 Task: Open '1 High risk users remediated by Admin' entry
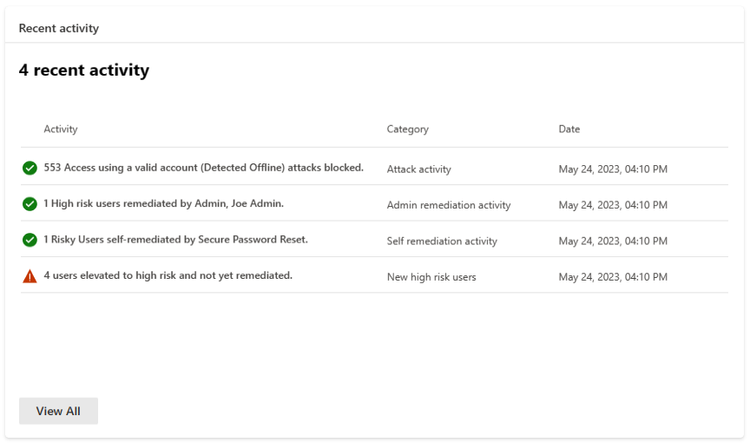point(163,204)
